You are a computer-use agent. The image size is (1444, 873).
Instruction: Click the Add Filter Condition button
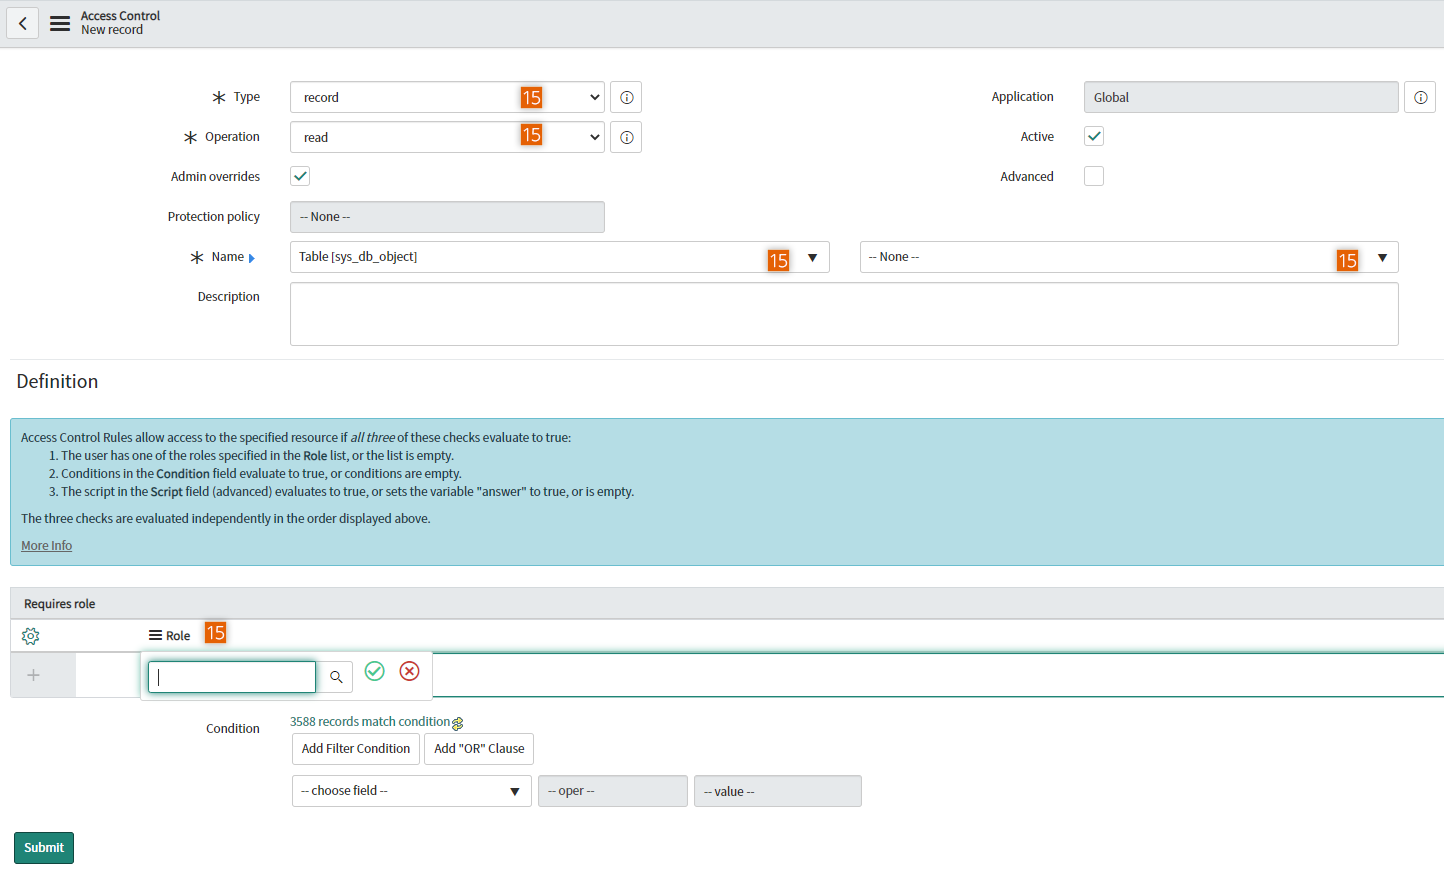click(356, 749)
